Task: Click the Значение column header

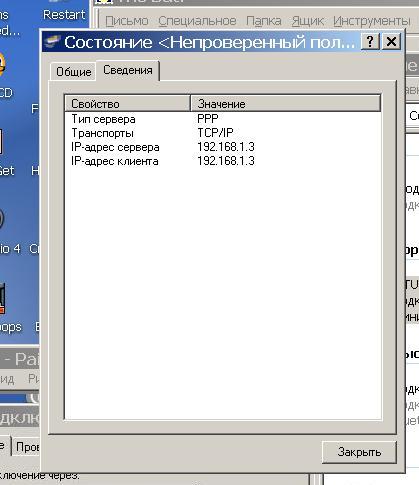Action: 286,104
